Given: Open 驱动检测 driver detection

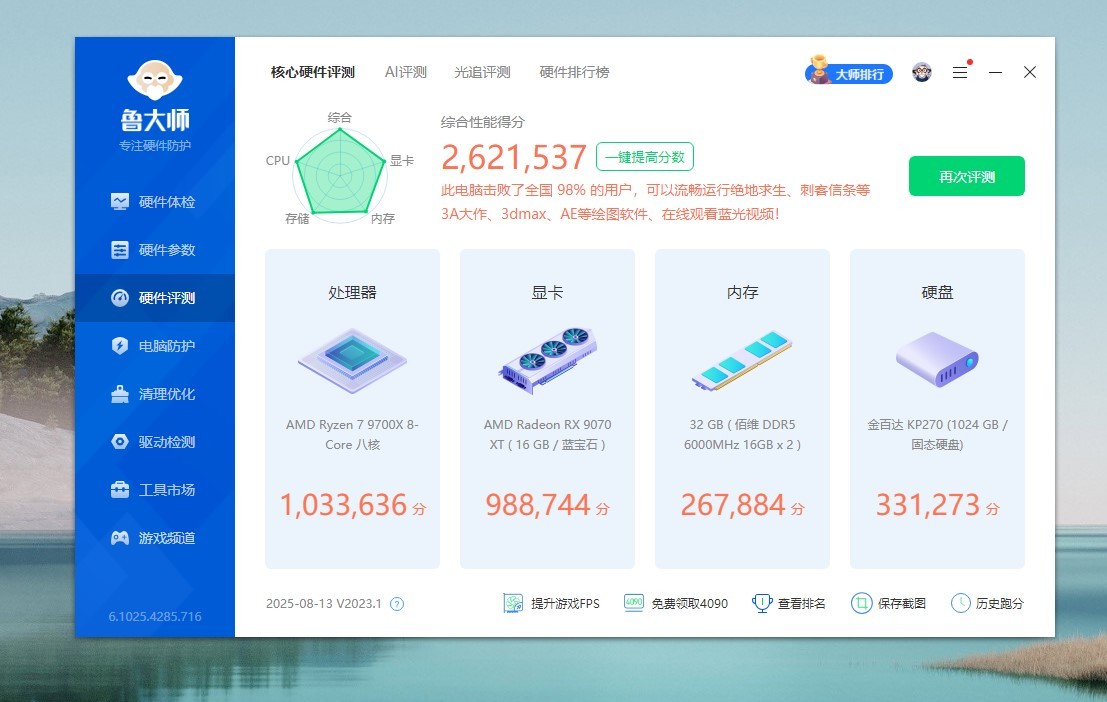Looking at the screenshot, I should click(x=153, y=442).
